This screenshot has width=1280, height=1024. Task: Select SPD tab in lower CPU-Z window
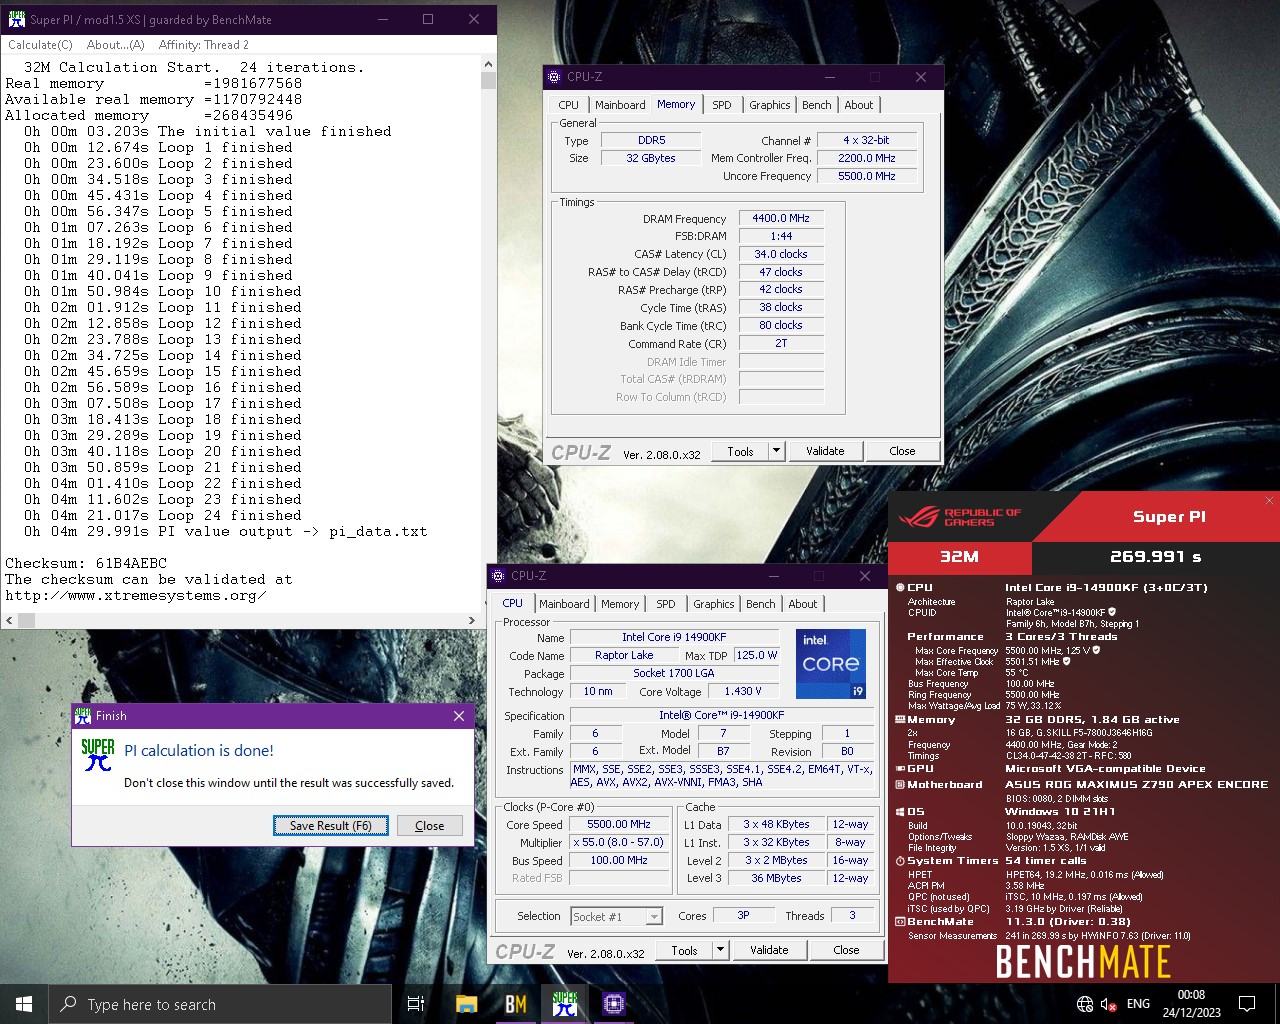(666, 604)
